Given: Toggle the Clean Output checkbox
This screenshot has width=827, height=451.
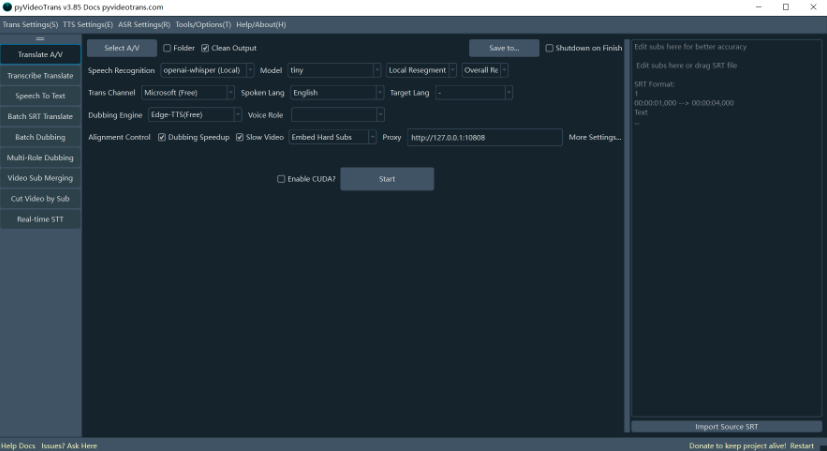Looking at the screenshot, I should (x=205, y=48).
